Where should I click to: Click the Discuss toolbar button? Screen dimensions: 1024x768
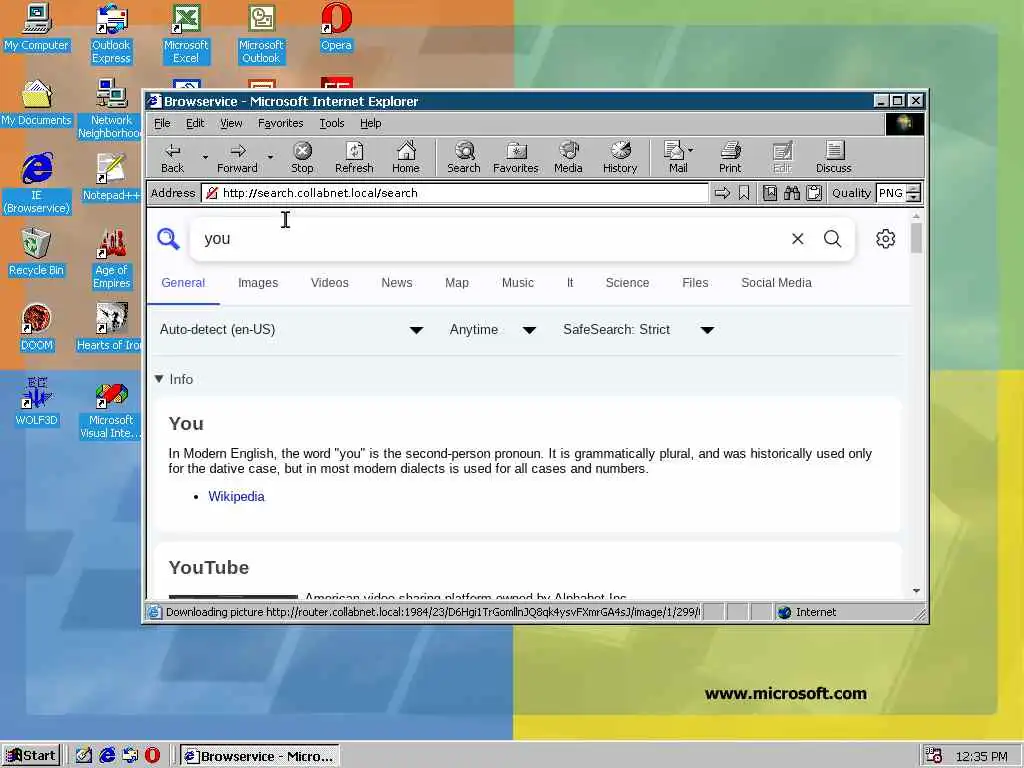coord(833,158)
